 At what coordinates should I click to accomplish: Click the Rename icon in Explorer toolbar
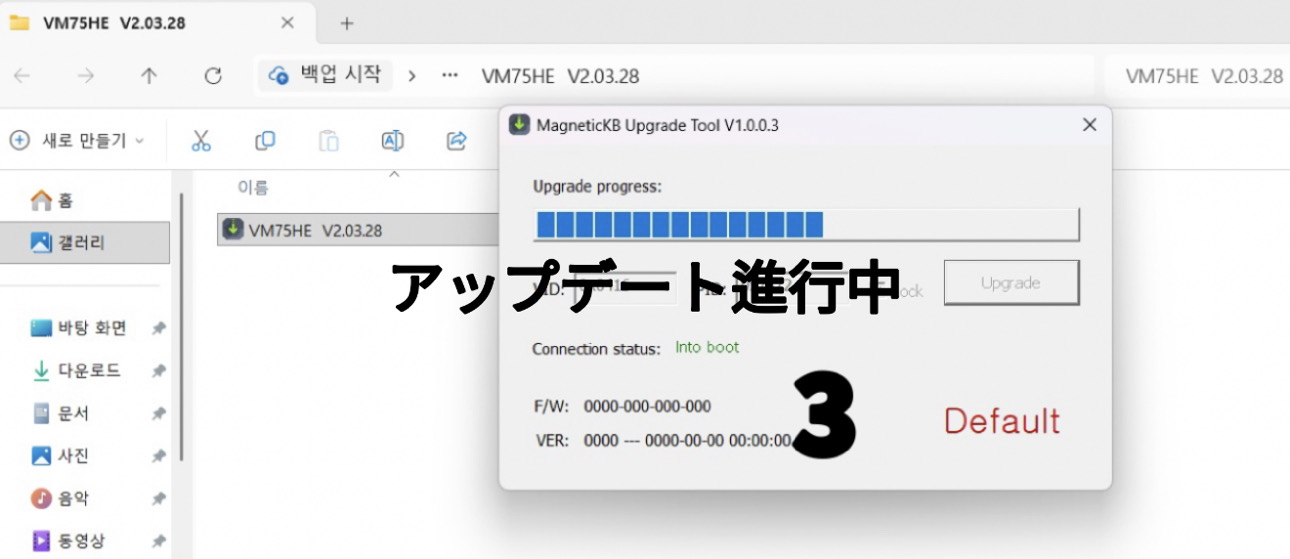pos(393,141)
